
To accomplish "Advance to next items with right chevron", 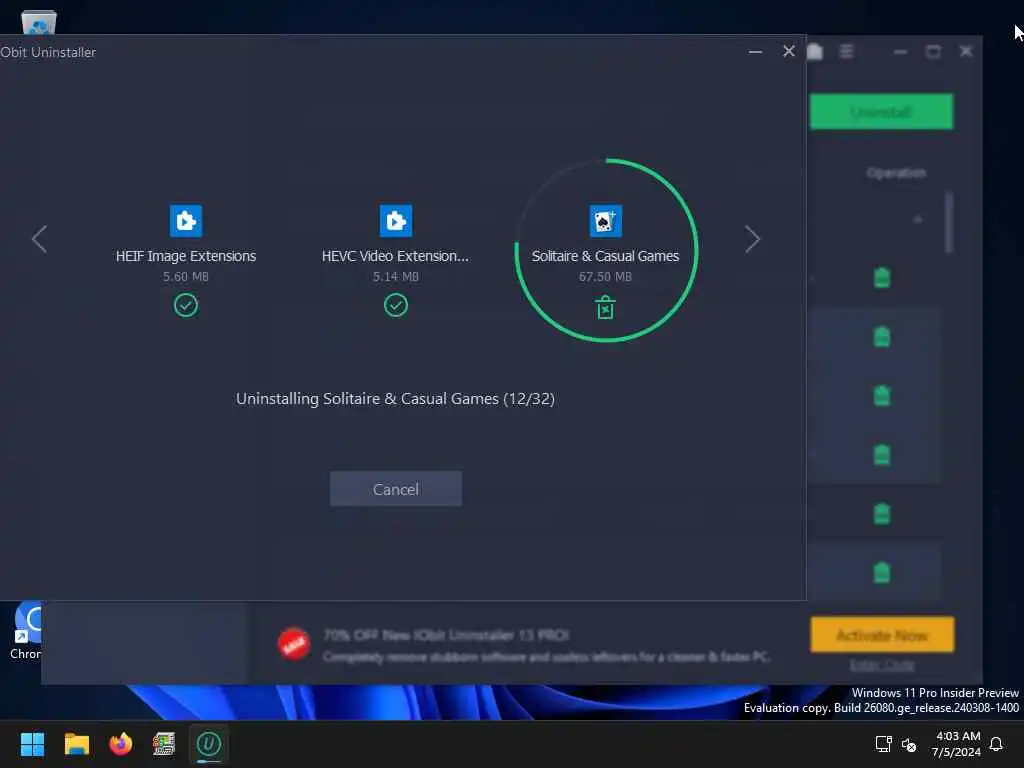I will click(x=752, y=239).
